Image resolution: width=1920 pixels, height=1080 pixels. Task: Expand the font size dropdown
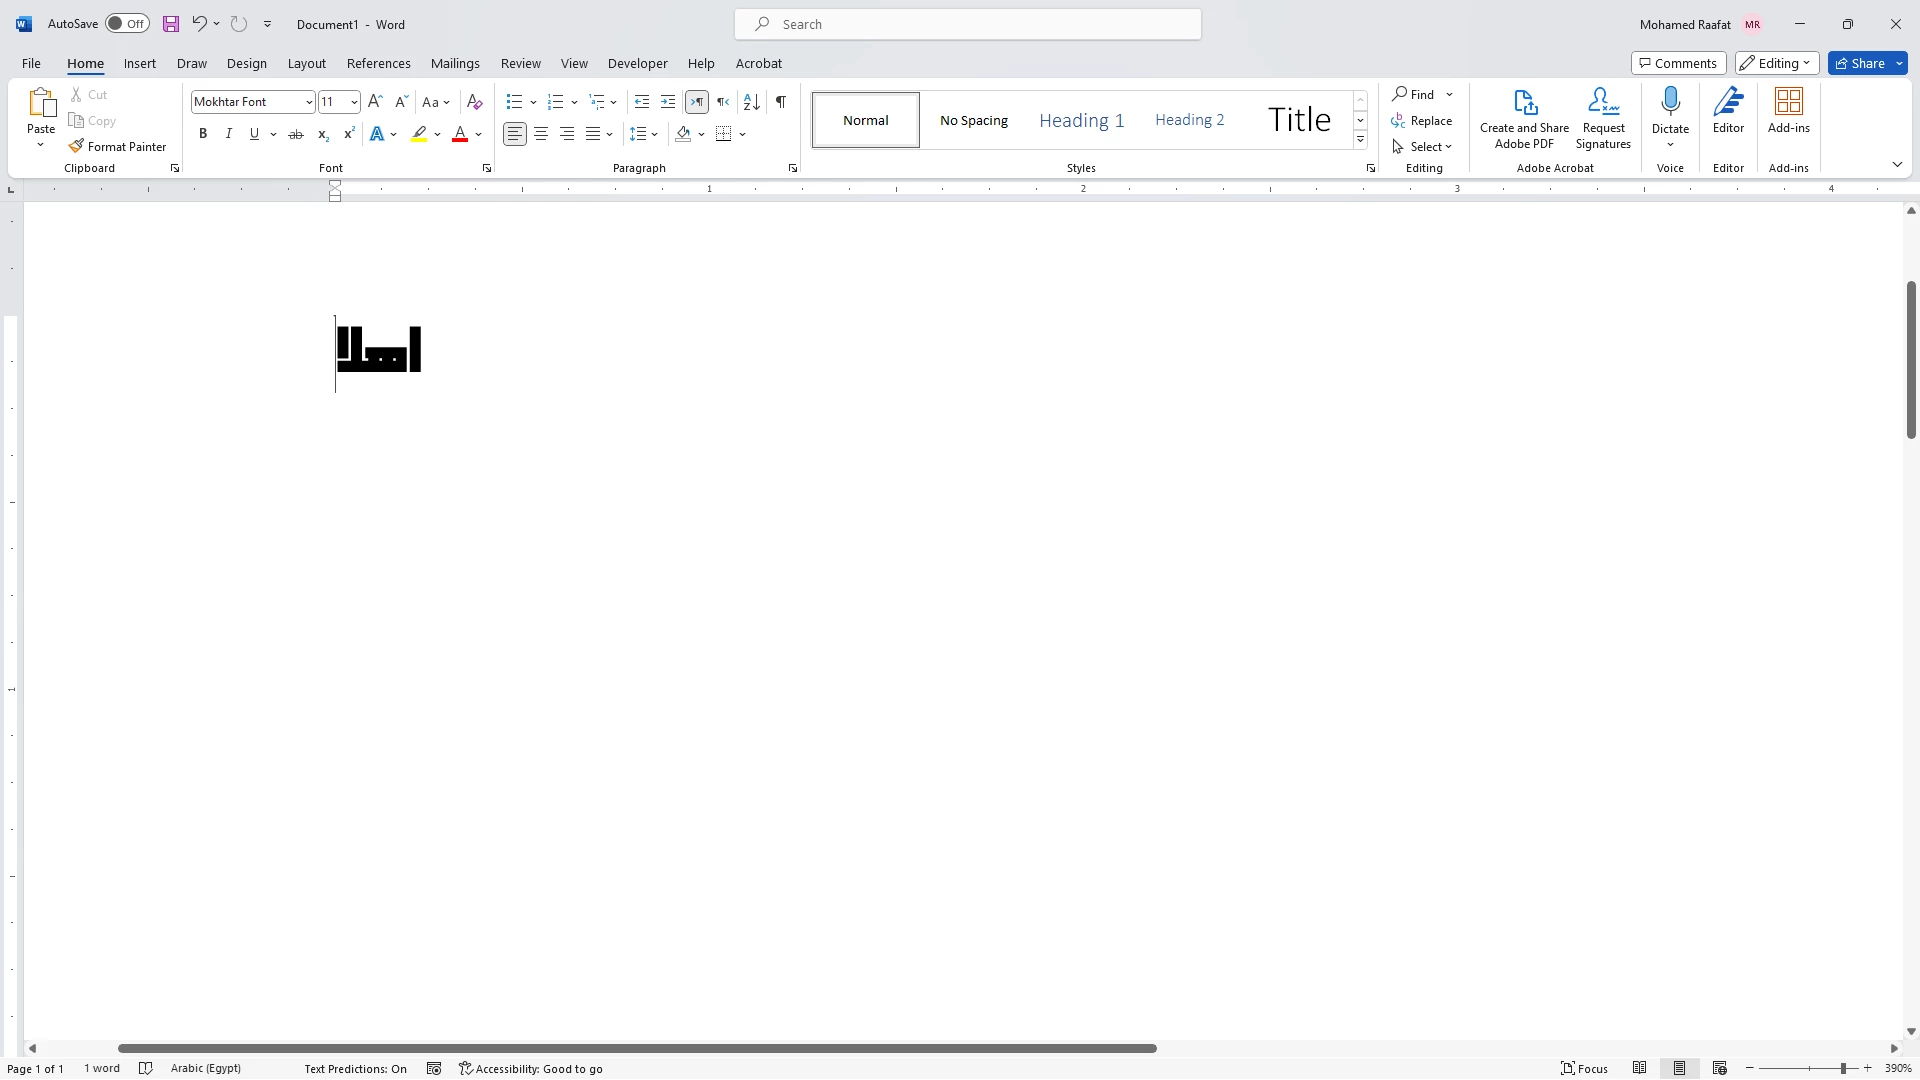coord(354,102)
